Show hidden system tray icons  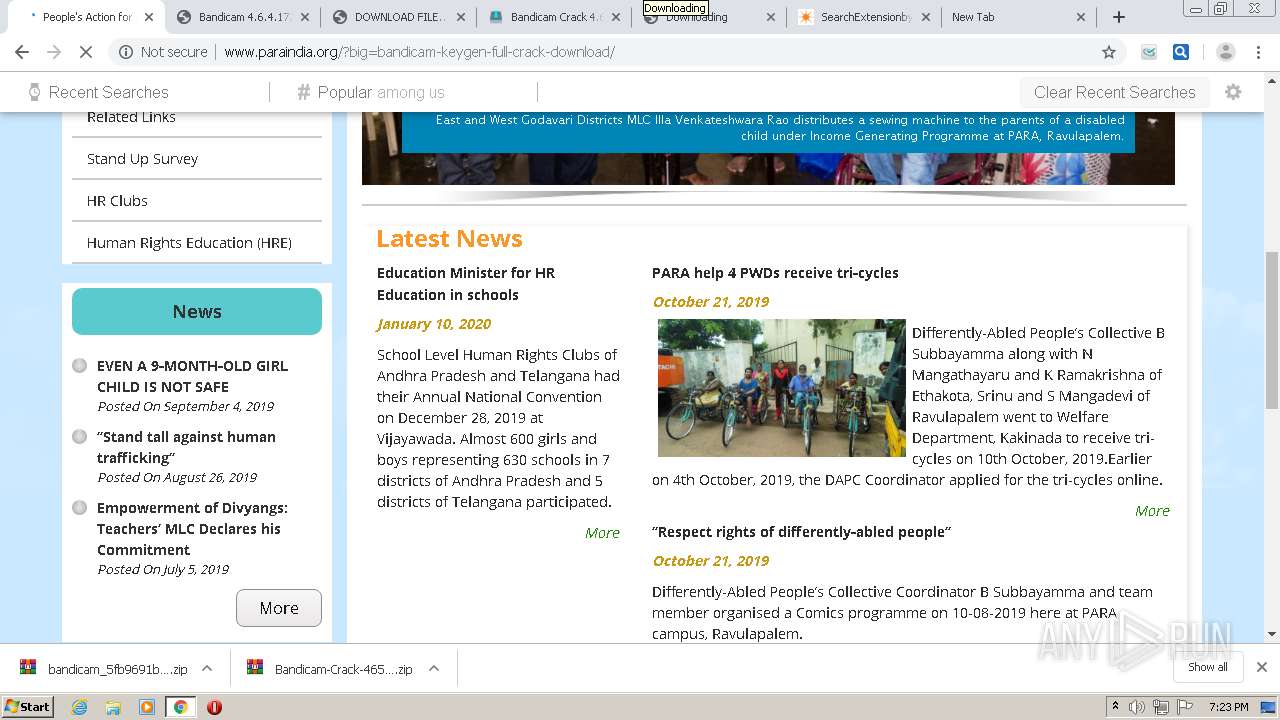[x=1116, y=707]
